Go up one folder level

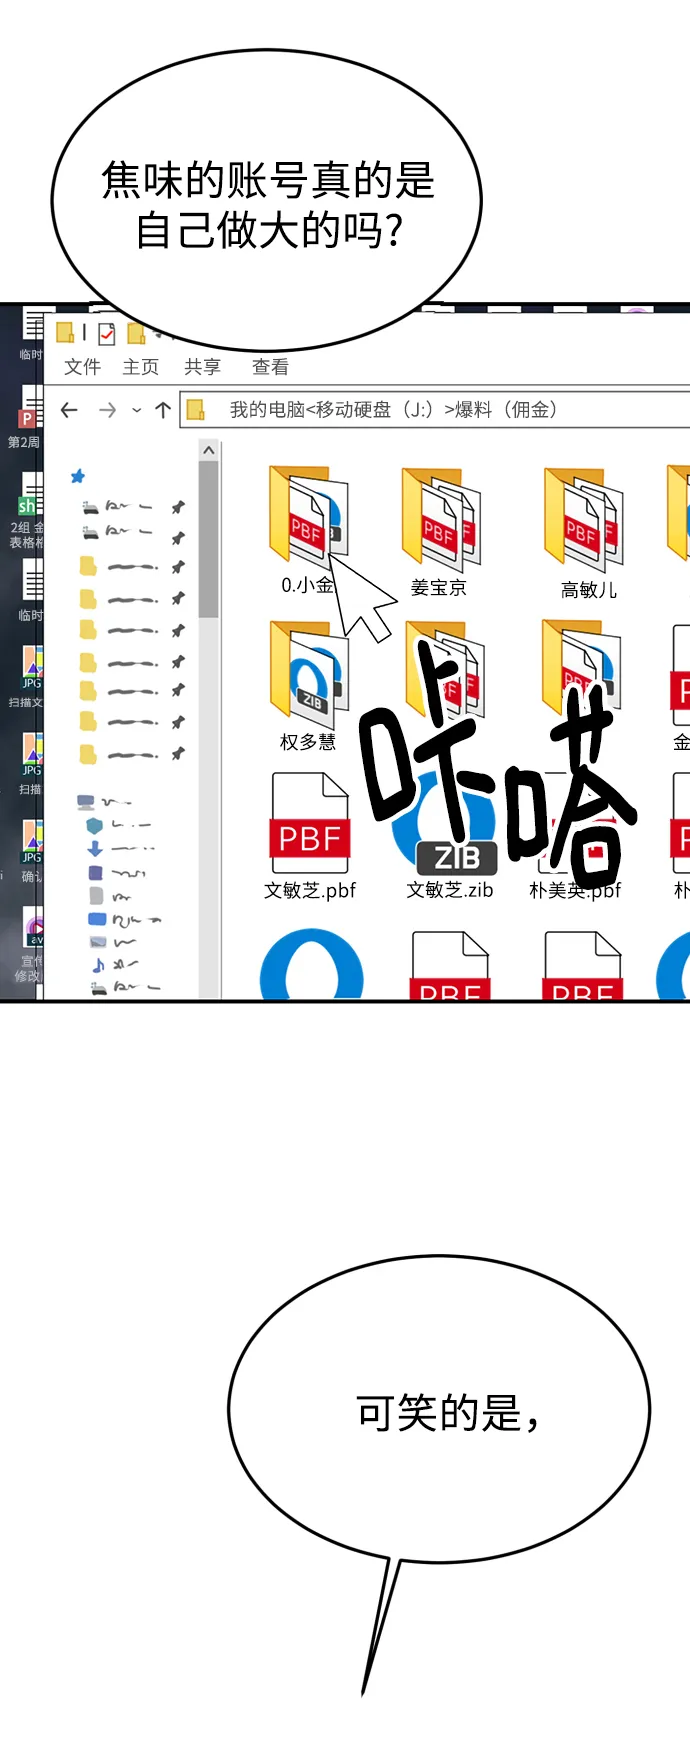[163, 410]
